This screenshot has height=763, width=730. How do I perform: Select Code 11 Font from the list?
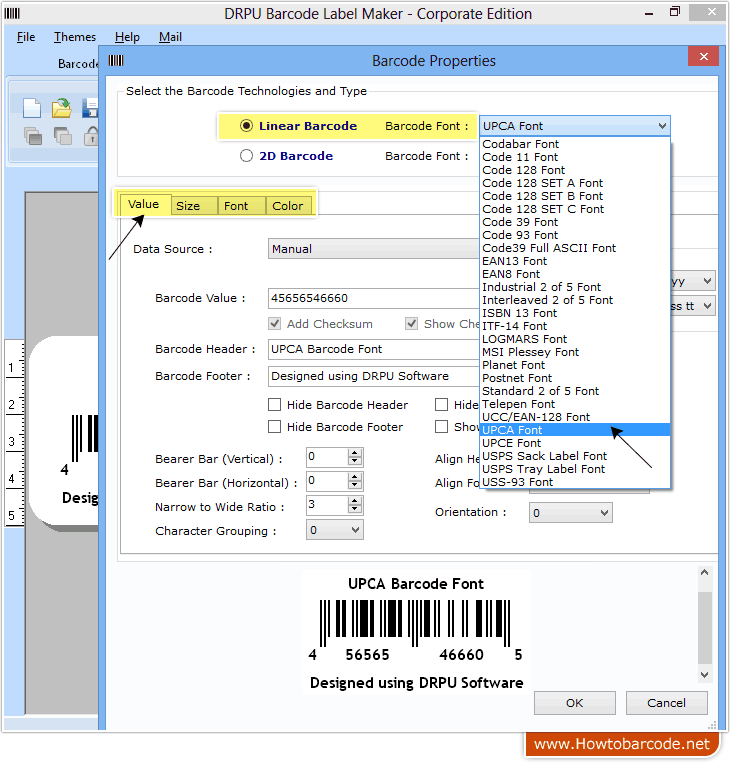click(x=575, y=157)
